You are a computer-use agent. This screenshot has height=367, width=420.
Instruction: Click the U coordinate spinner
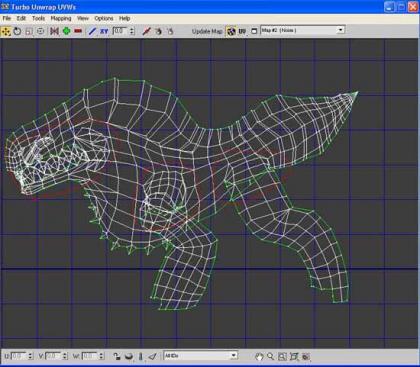click(30, 356)
